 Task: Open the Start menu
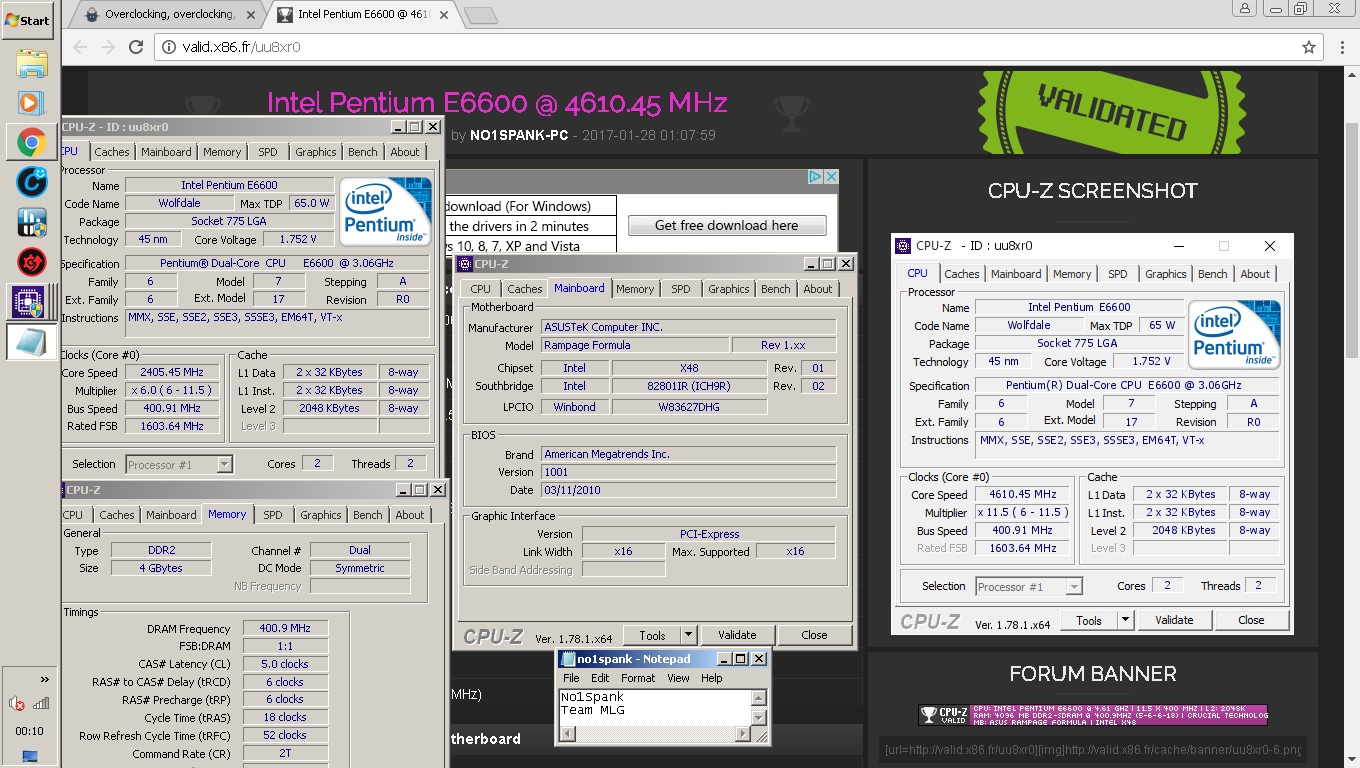(x=27, y=19)
